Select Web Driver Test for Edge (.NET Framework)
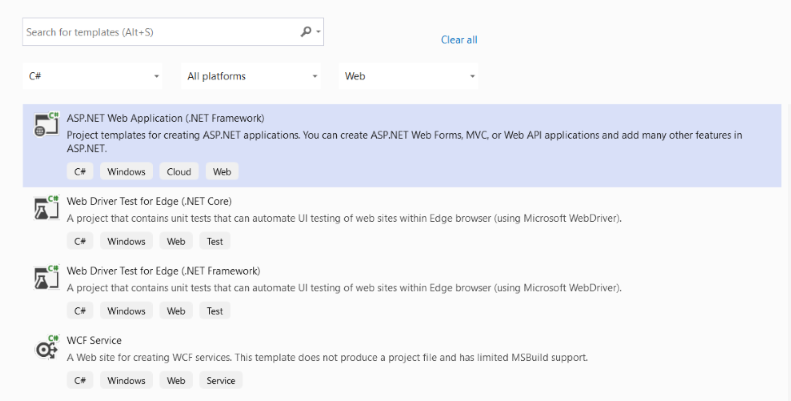 (x=163, y=271)
